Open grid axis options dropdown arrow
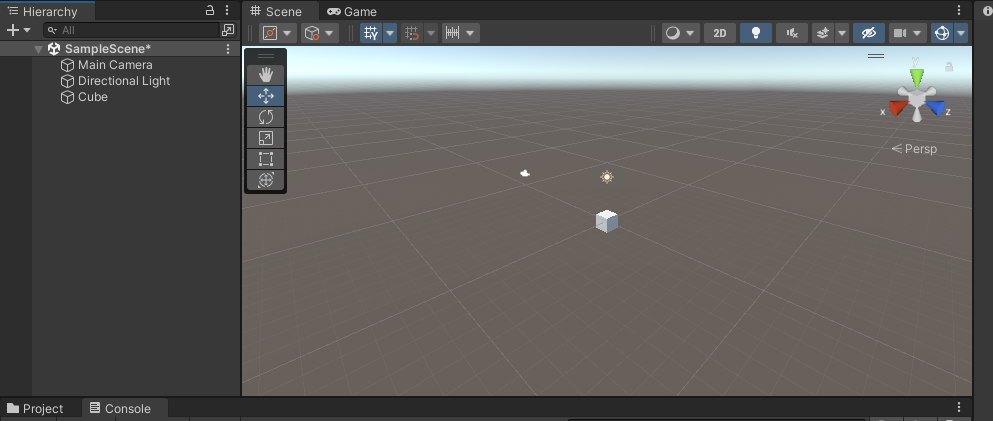993x421 pixels. click(390, 33)
